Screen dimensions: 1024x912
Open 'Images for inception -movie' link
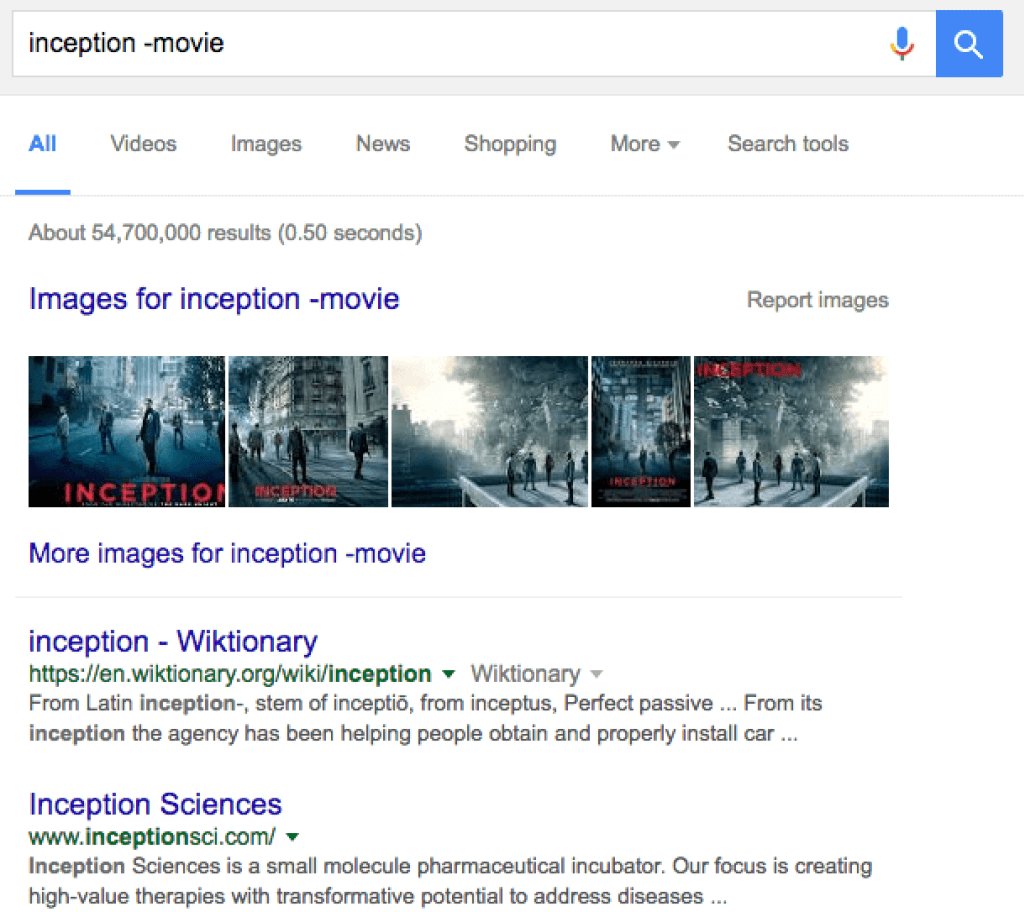click(214, 299)
